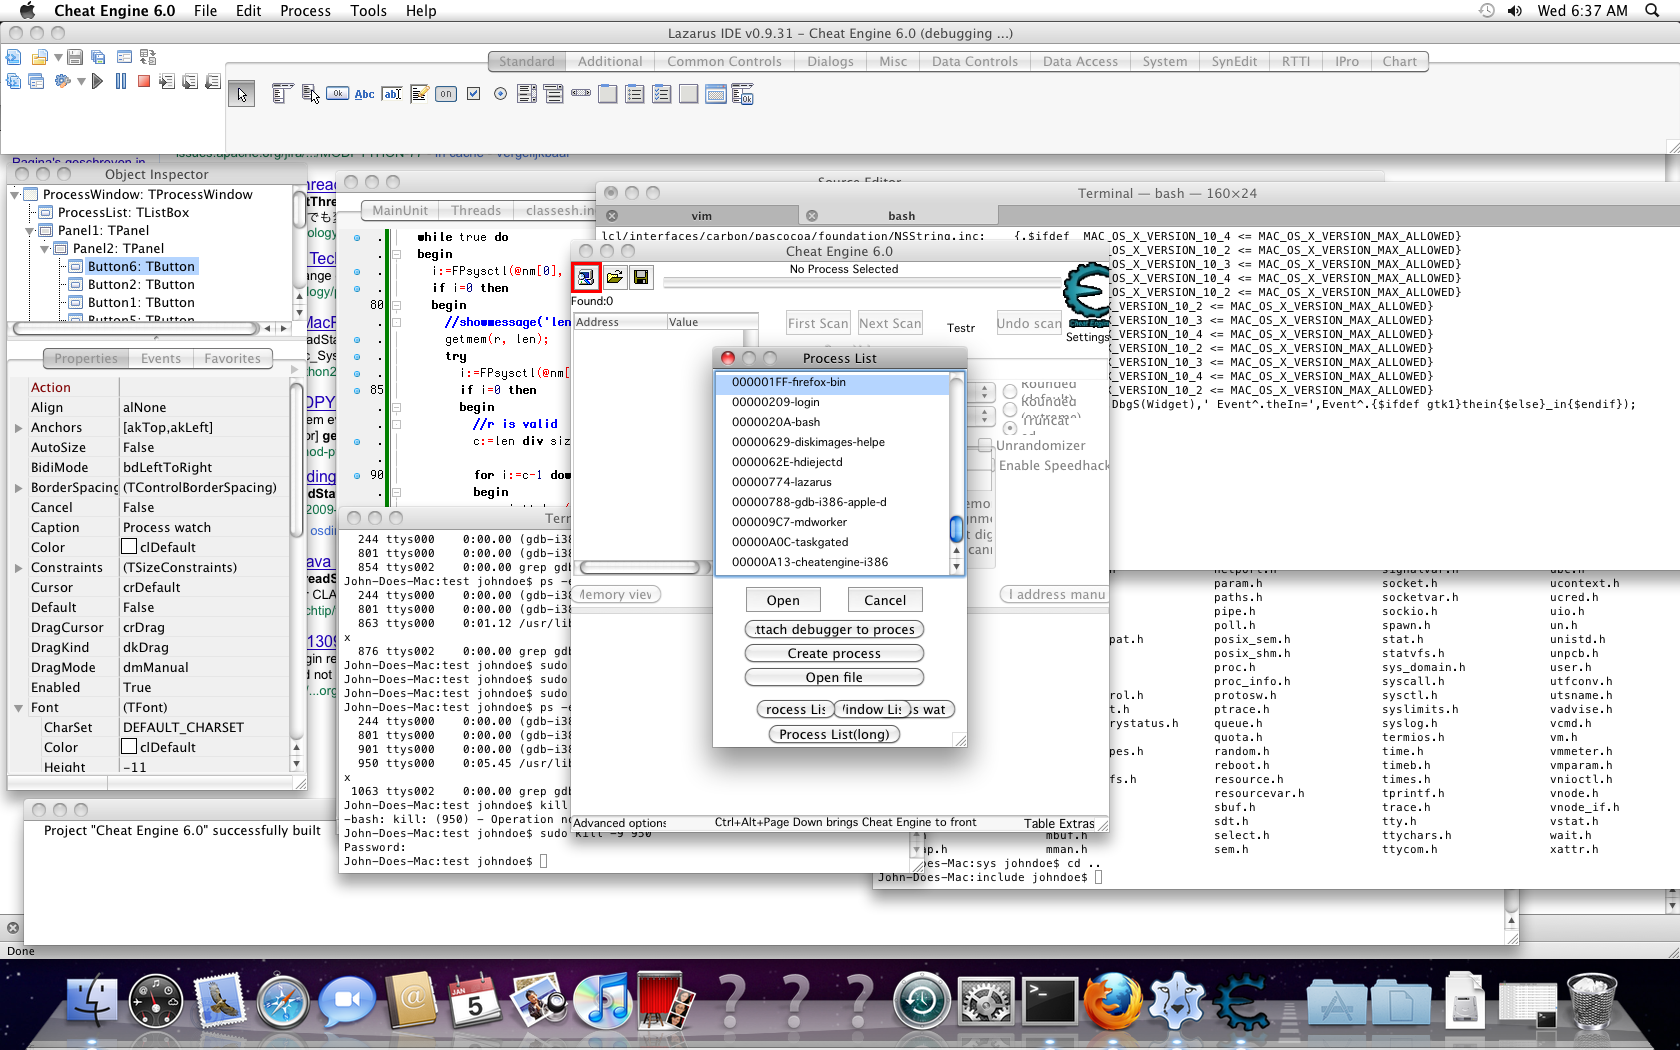The width and height of the screenshot is (1680, 1050).
Task: Enable the Unrandomizer checkbox
Action: (985, 445)
